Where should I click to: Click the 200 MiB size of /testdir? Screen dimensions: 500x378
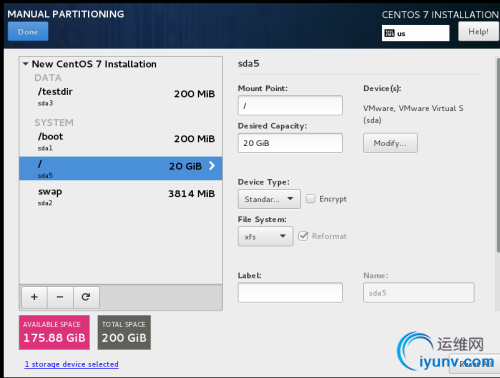194,94
